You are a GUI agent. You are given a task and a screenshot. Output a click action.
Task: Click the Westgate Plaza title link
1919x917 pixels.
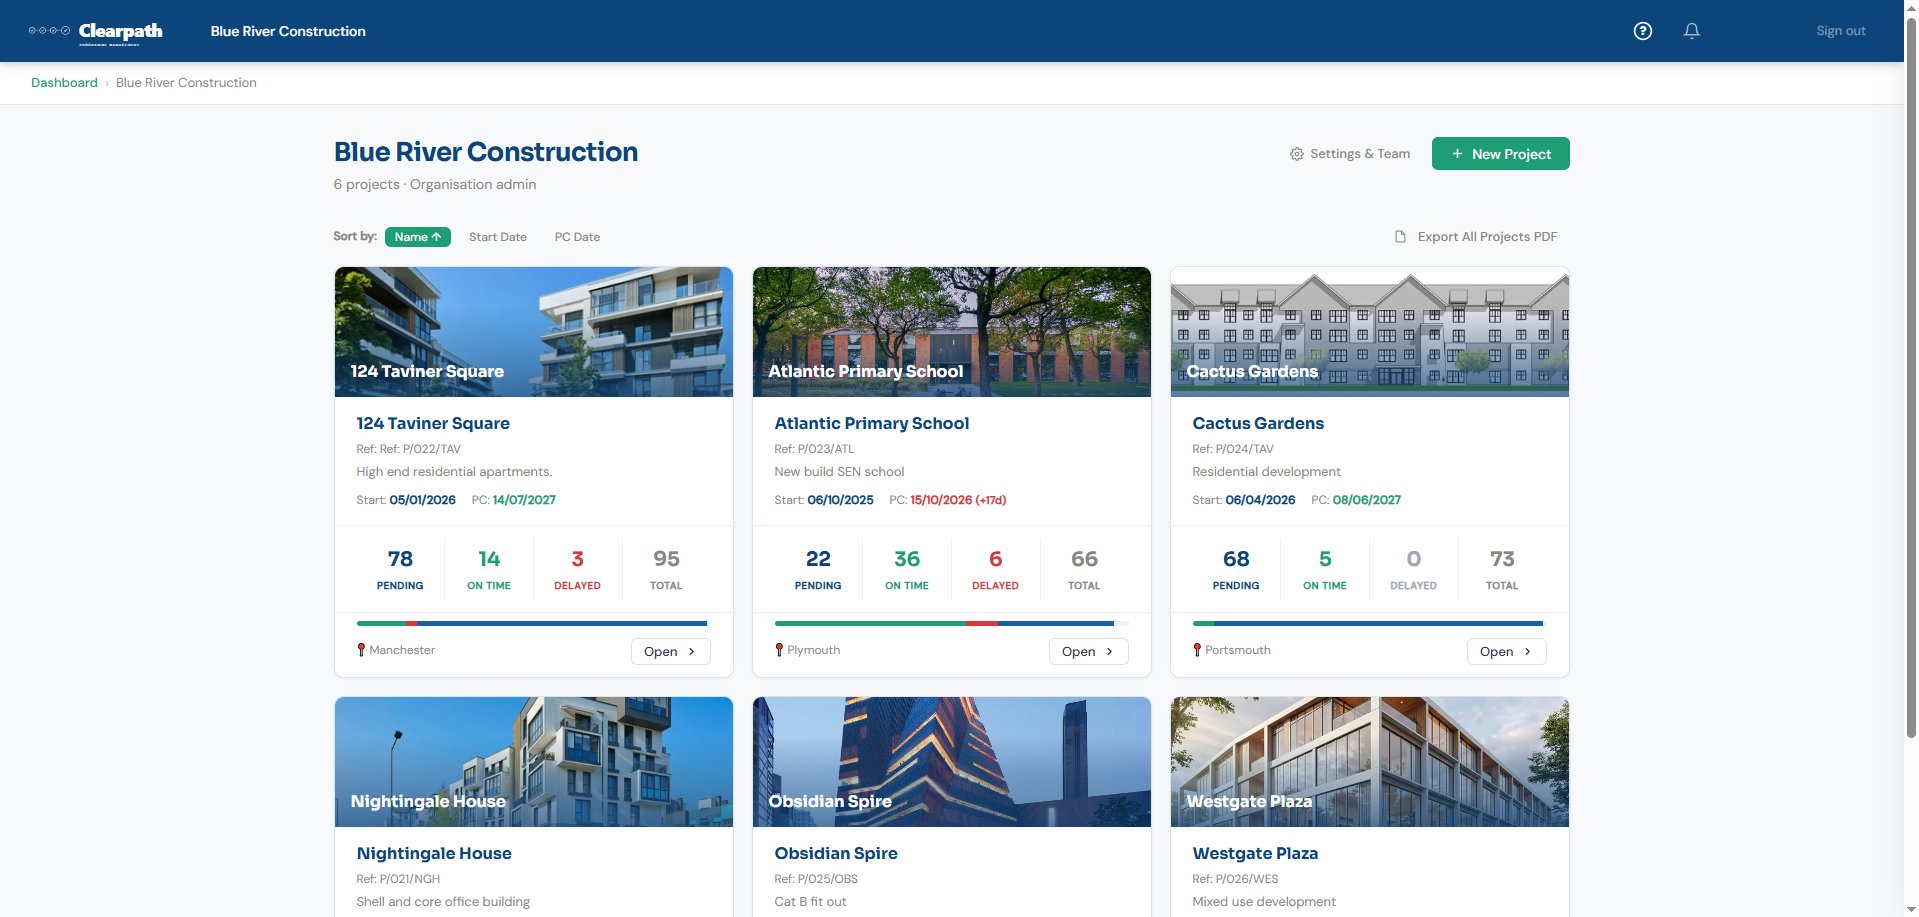[1255, 853]
